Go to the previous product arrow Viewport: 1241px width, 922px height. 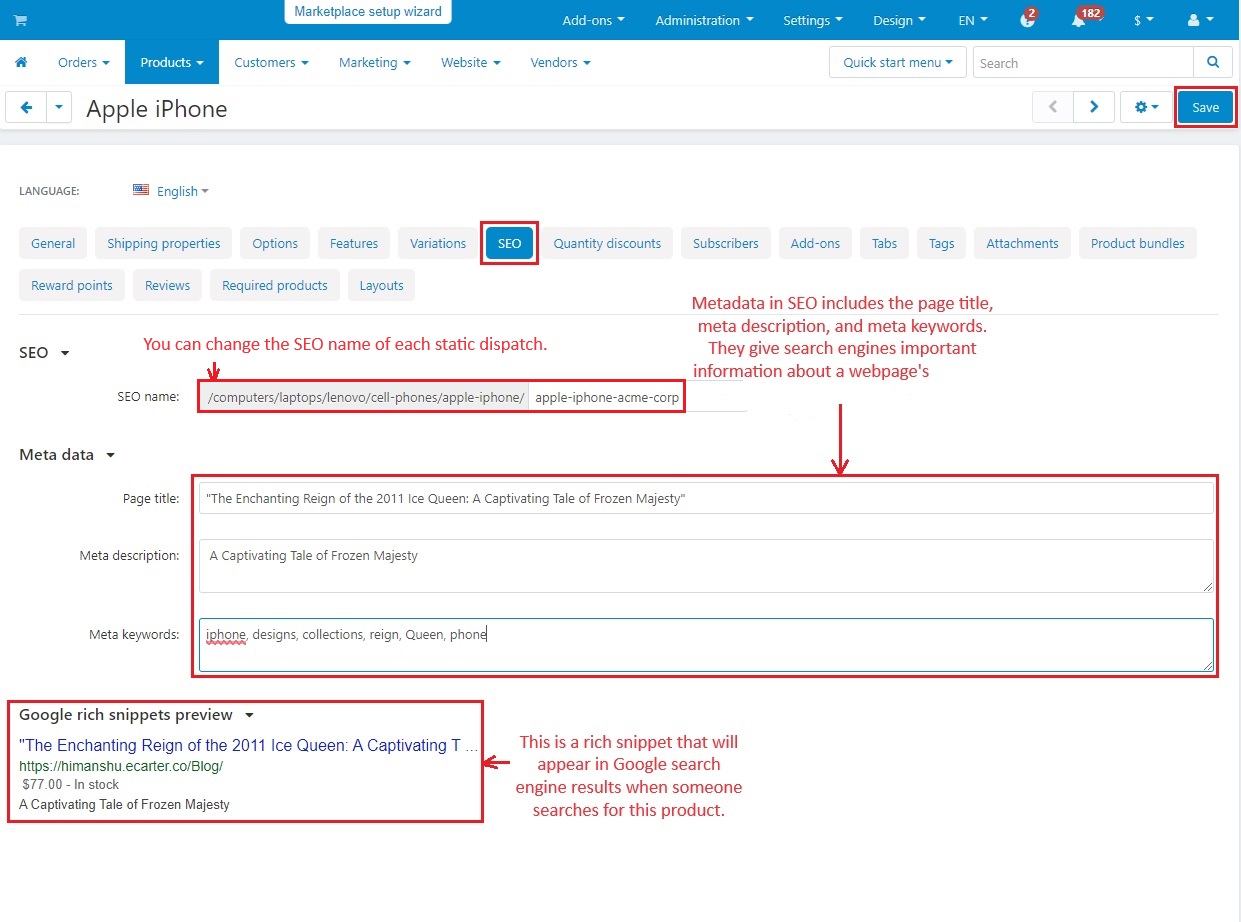[x=1052, y=107]
